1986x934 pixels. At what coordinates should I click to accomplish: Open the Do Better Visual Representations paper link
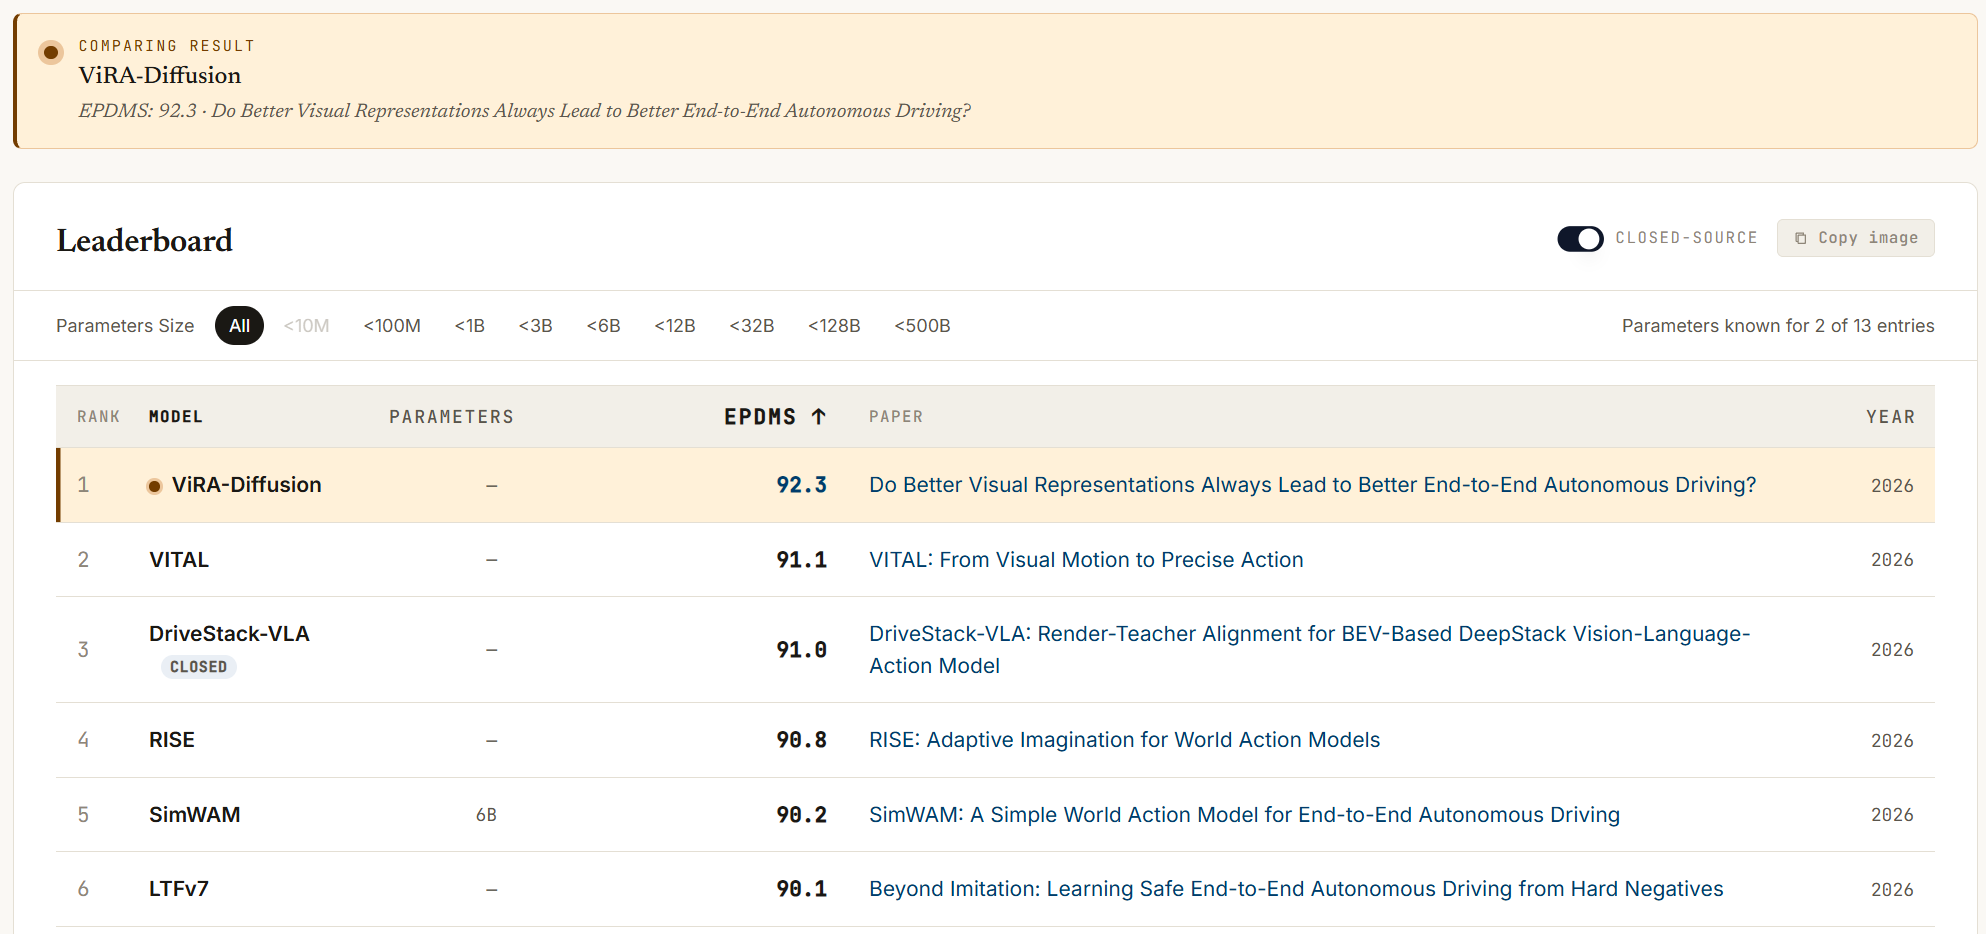pyautogui.click(x=1312, y=485)
